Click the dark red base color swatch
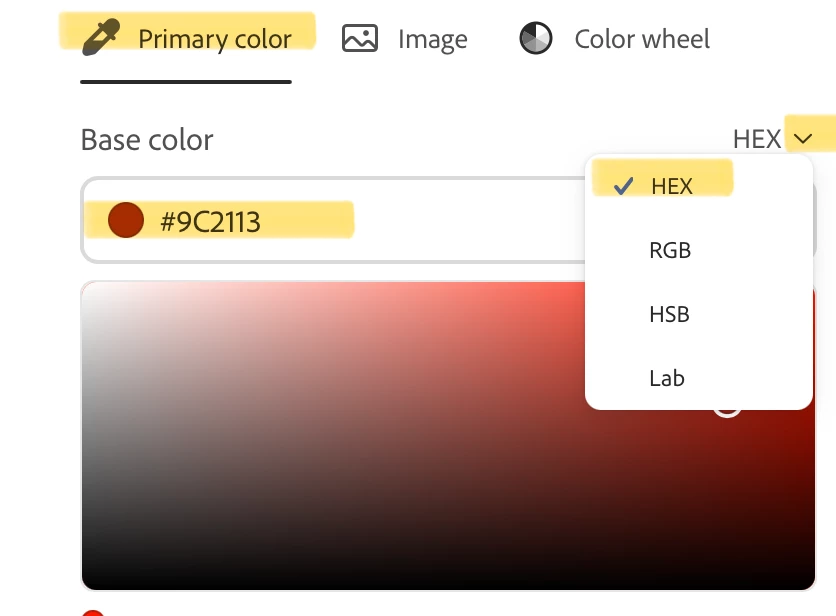Image resolution: width=836 pixels, height=616 pixels. [126, 220]
